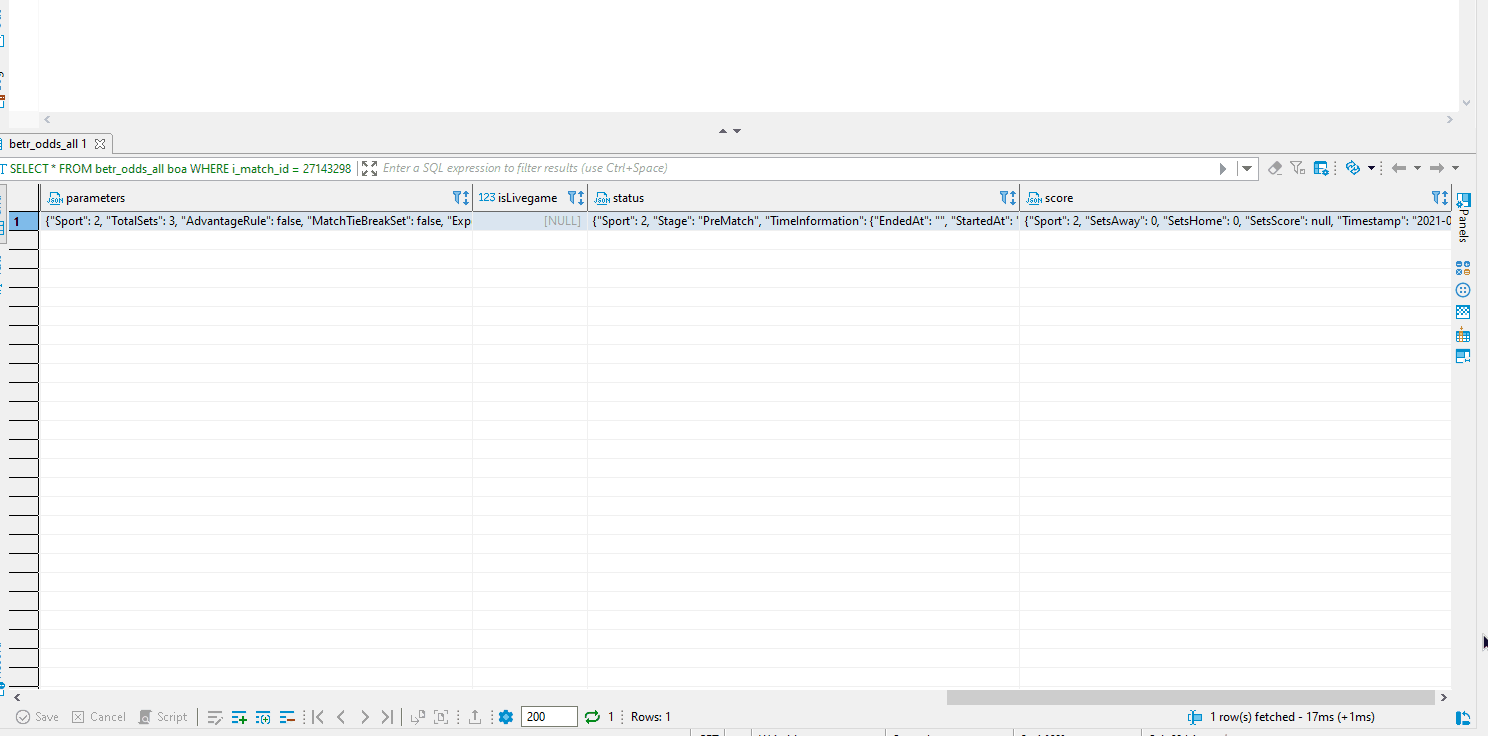Open filter and sort for status column
The image size is (1488, 736).
click(1008, 198)
